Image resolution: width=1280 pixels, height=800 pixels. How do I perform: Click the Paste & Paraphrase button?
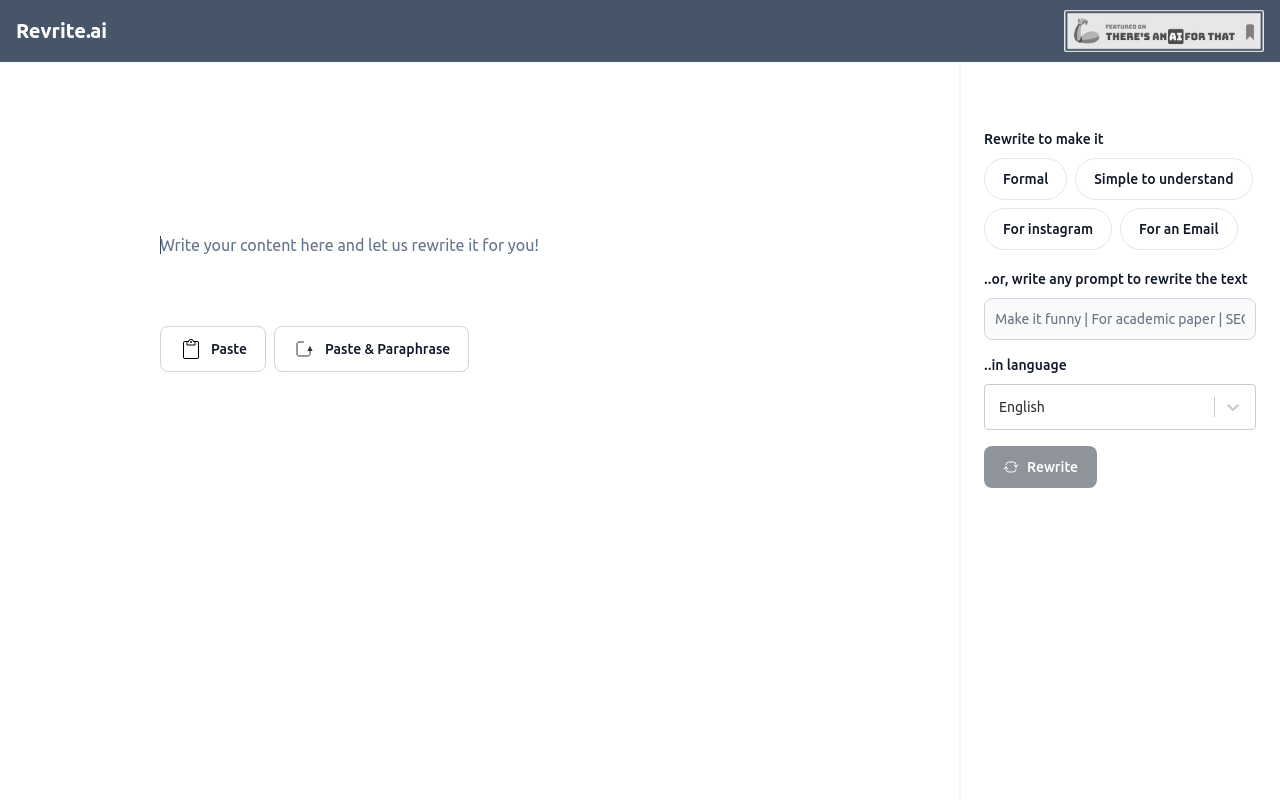tap(371, 349)
